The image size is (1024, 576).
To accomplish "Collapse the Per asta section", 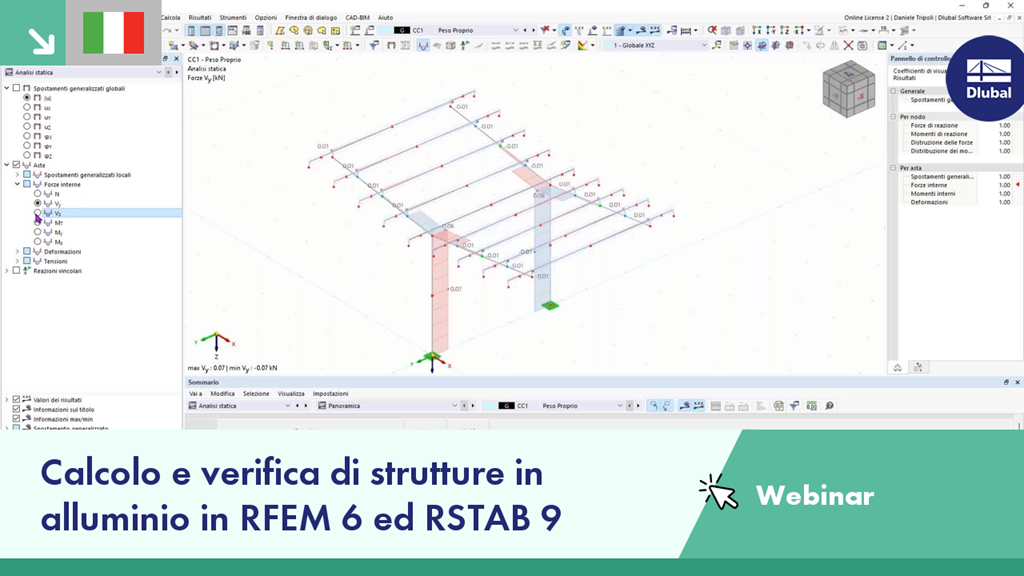I will [x=893, y=168].
